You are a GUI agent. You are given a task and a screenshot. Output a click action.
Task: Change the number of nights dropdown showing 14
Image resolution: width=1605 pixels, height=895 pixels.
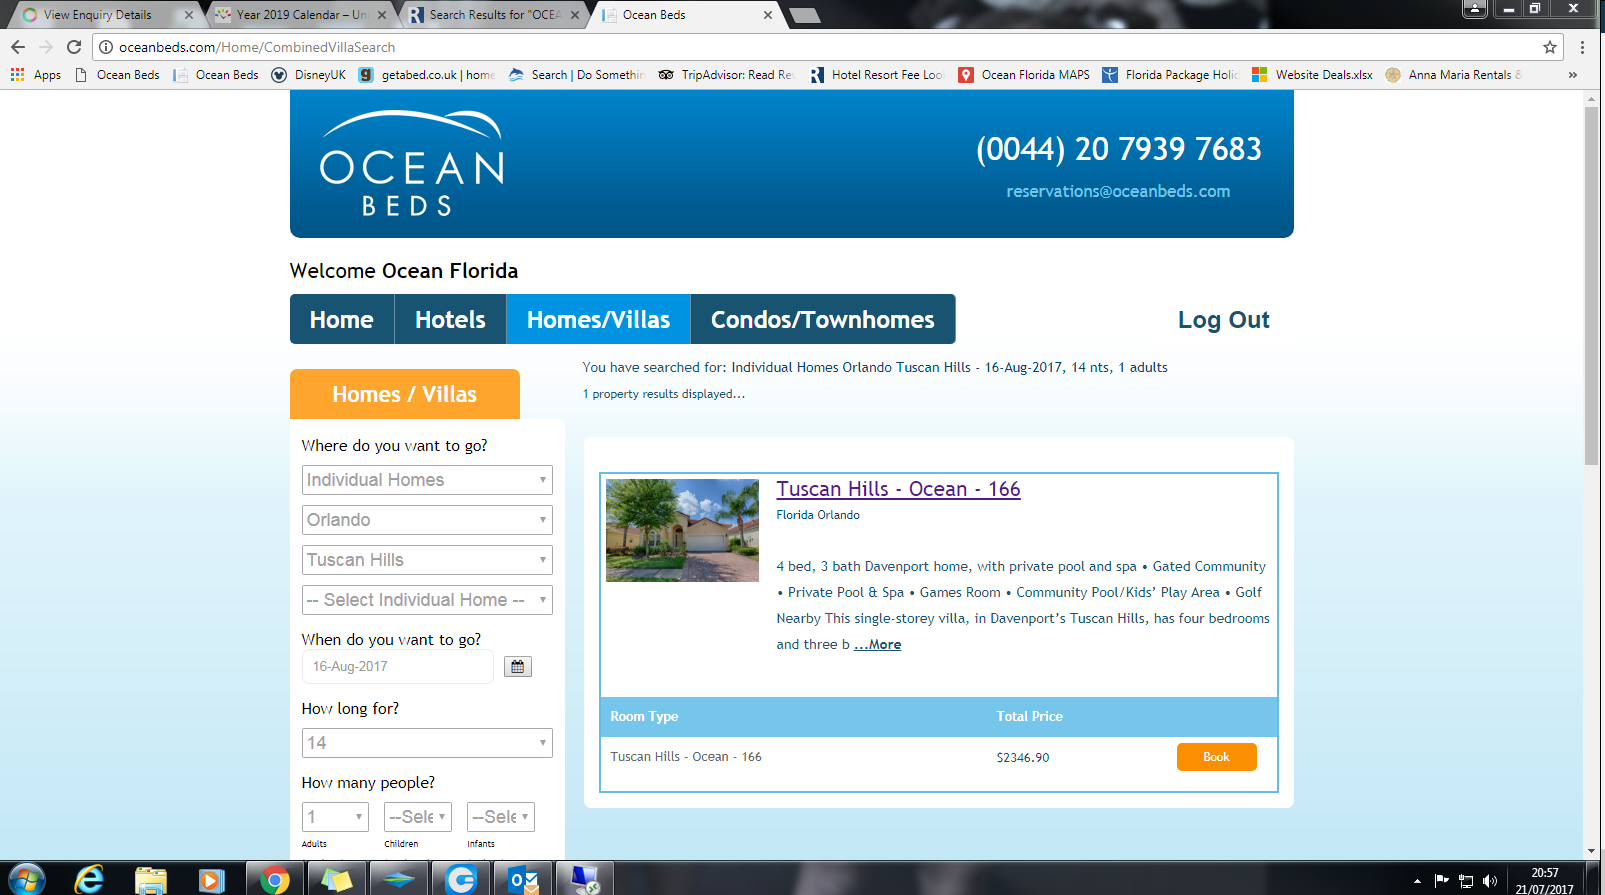[x=427, y=743]
